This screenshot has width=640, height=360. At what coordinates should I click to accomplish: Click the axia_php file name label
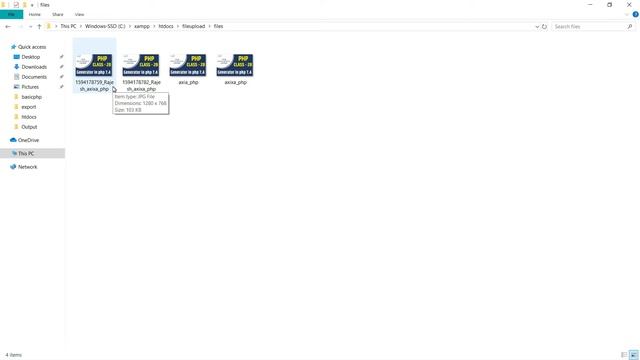[x=188, y=82]
